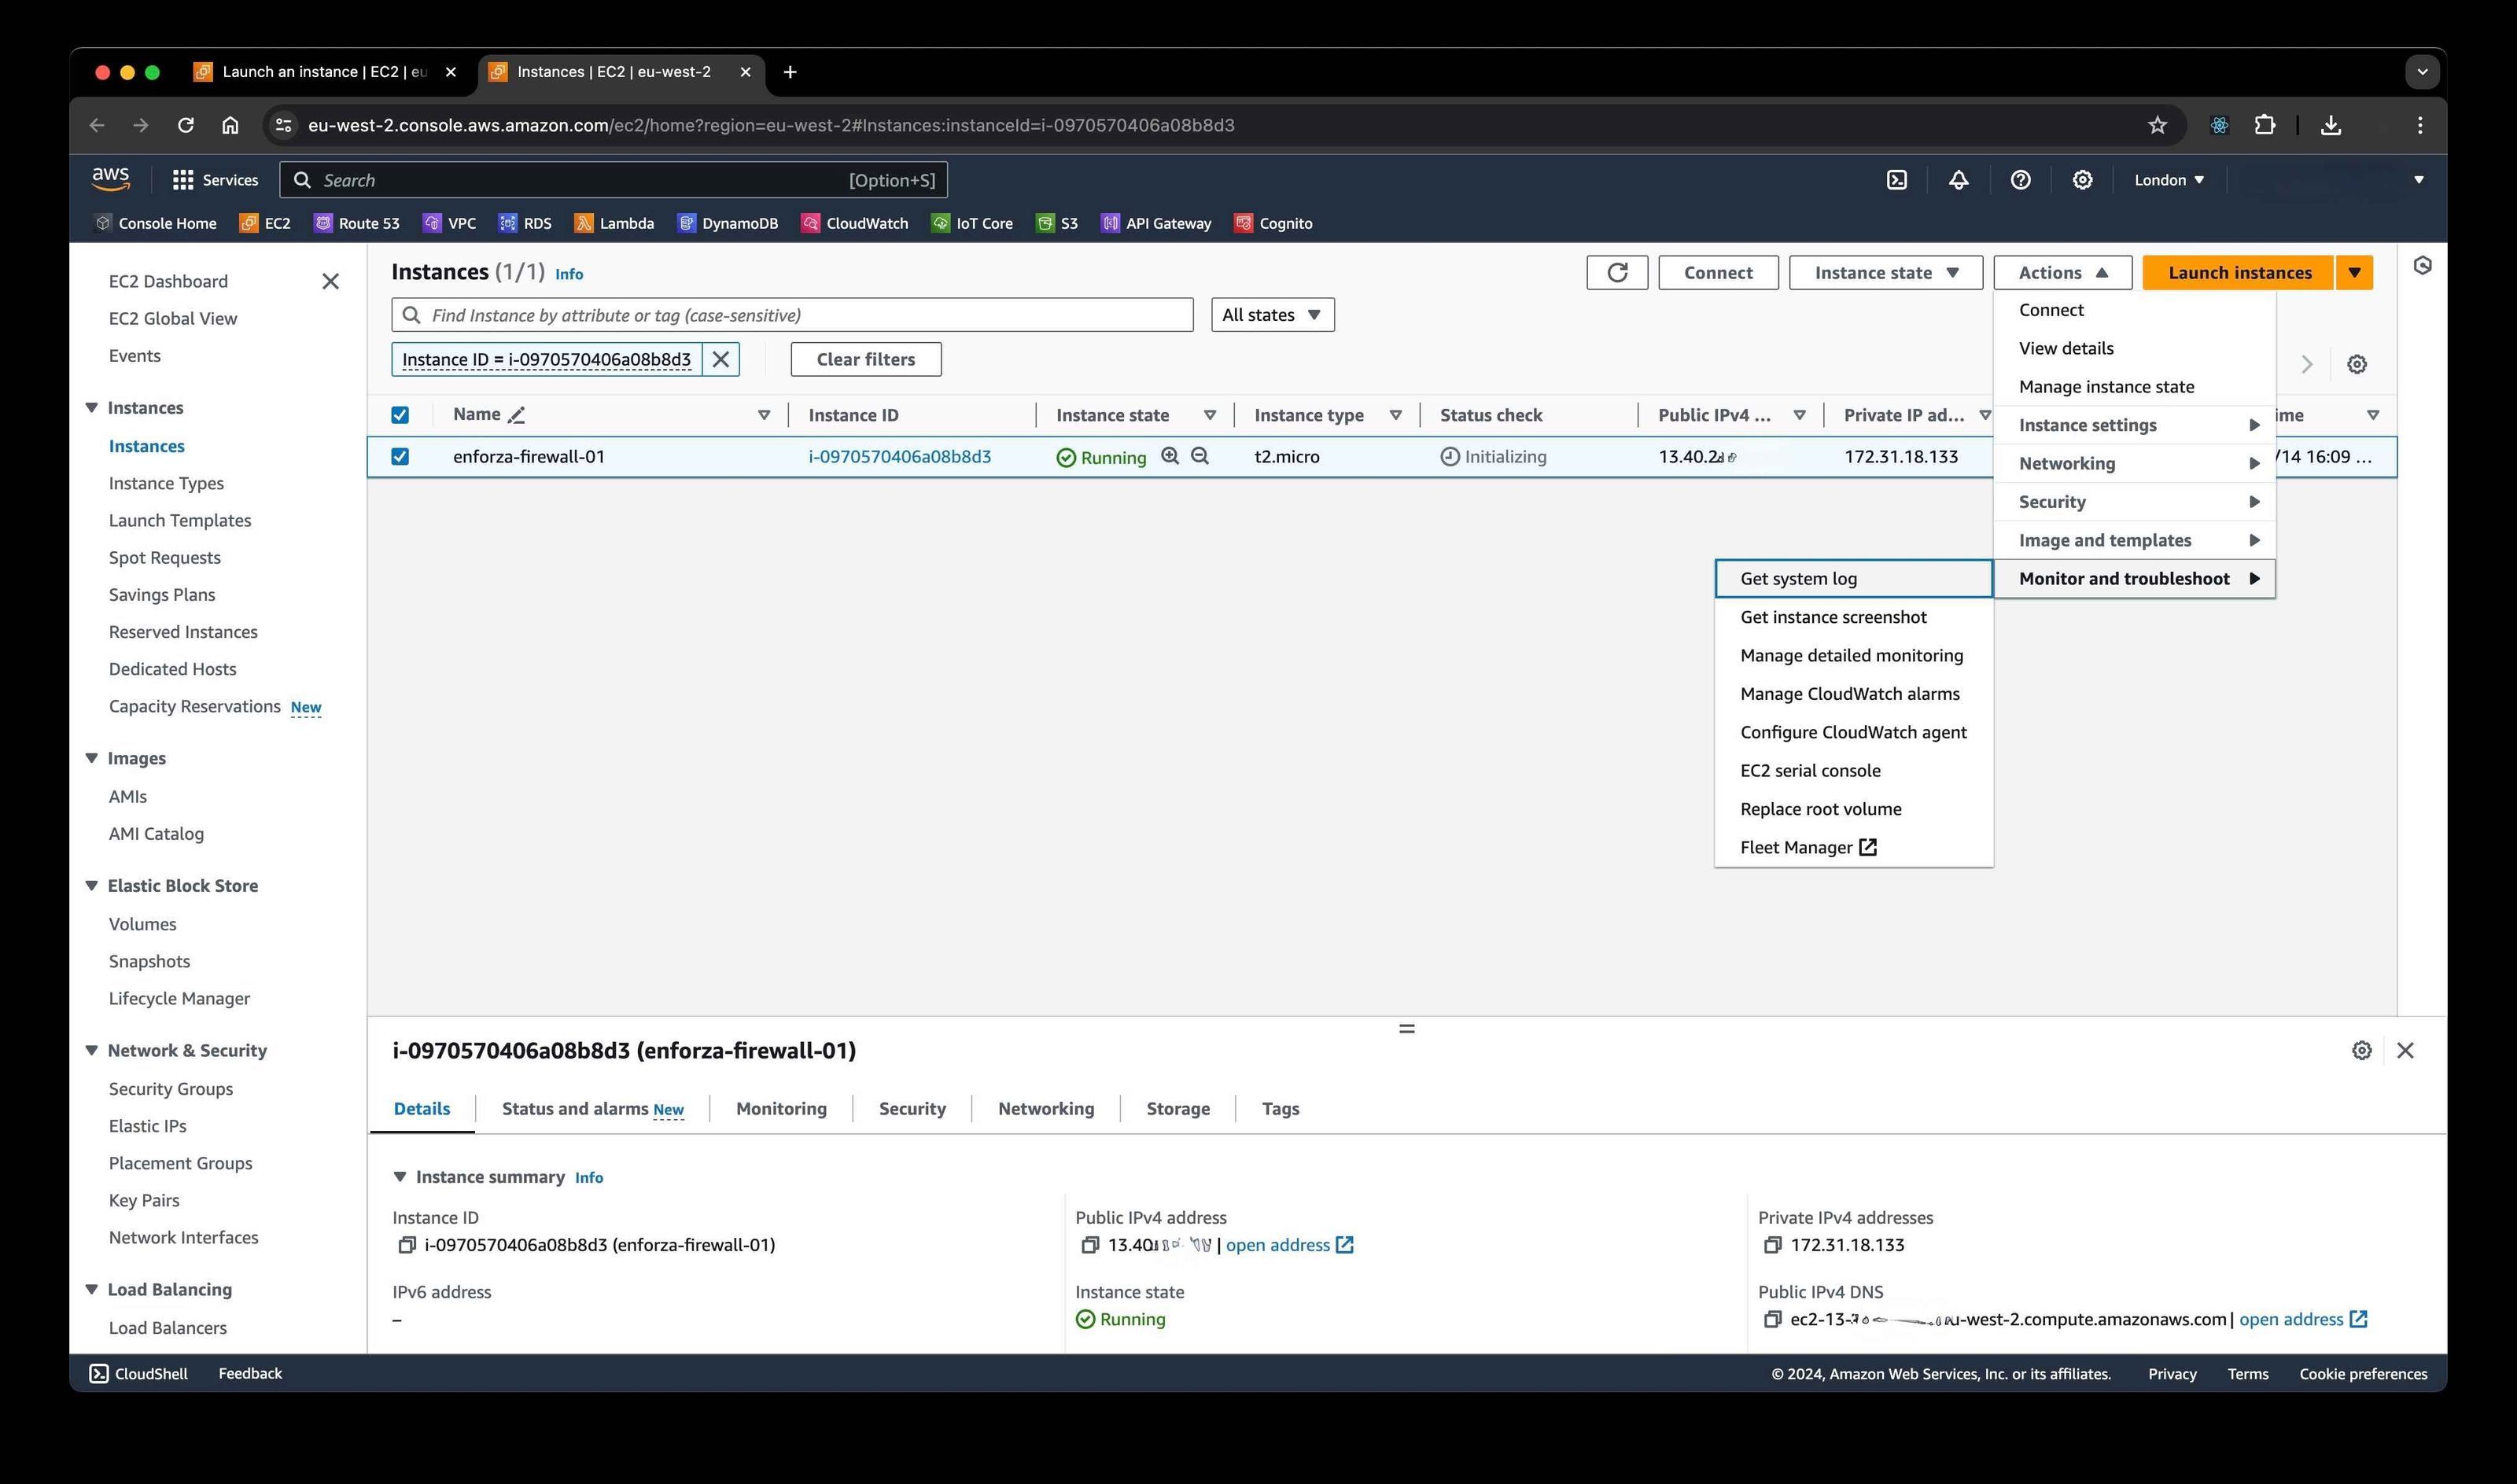Collapse Elastic Block Store sidebar section
Image resolution: width=2517 pixels, height=1484 pixels.
(92, 886)
